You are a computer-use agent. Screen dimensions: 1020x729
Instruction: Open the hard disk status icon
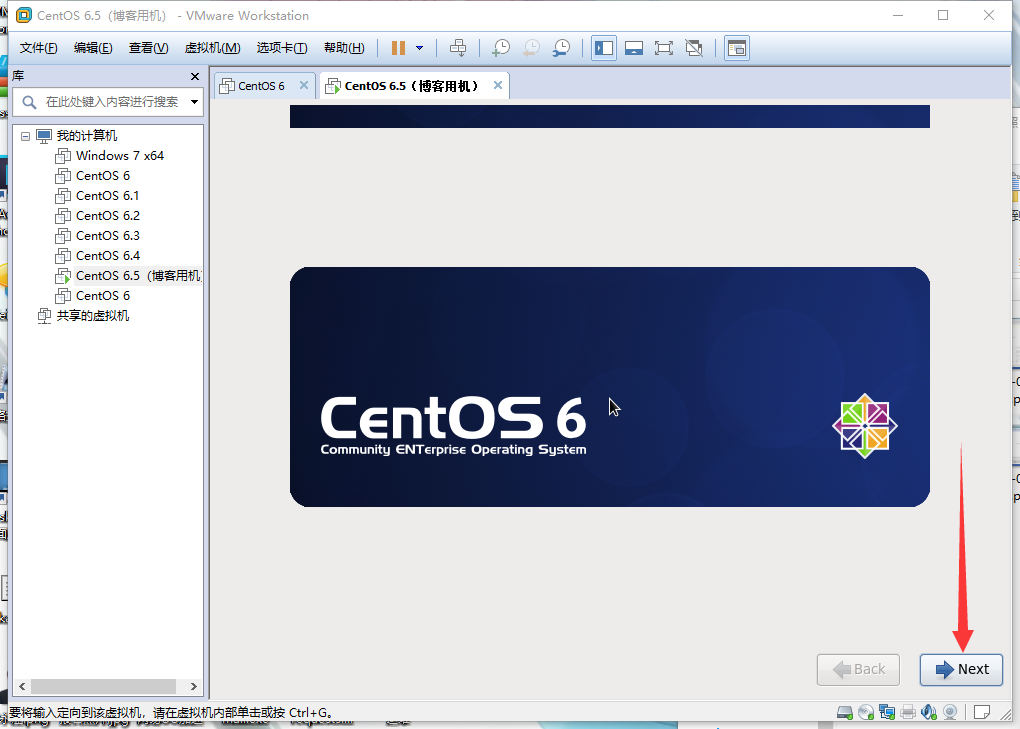[845, 711]
